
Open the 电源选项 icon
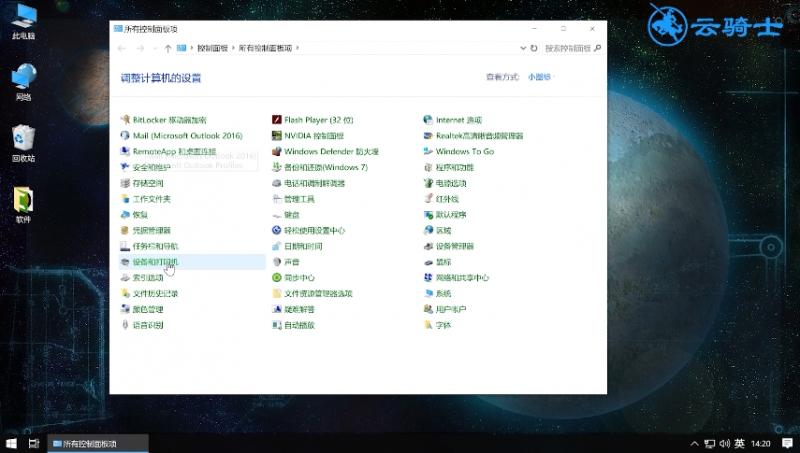coord(428,183)
